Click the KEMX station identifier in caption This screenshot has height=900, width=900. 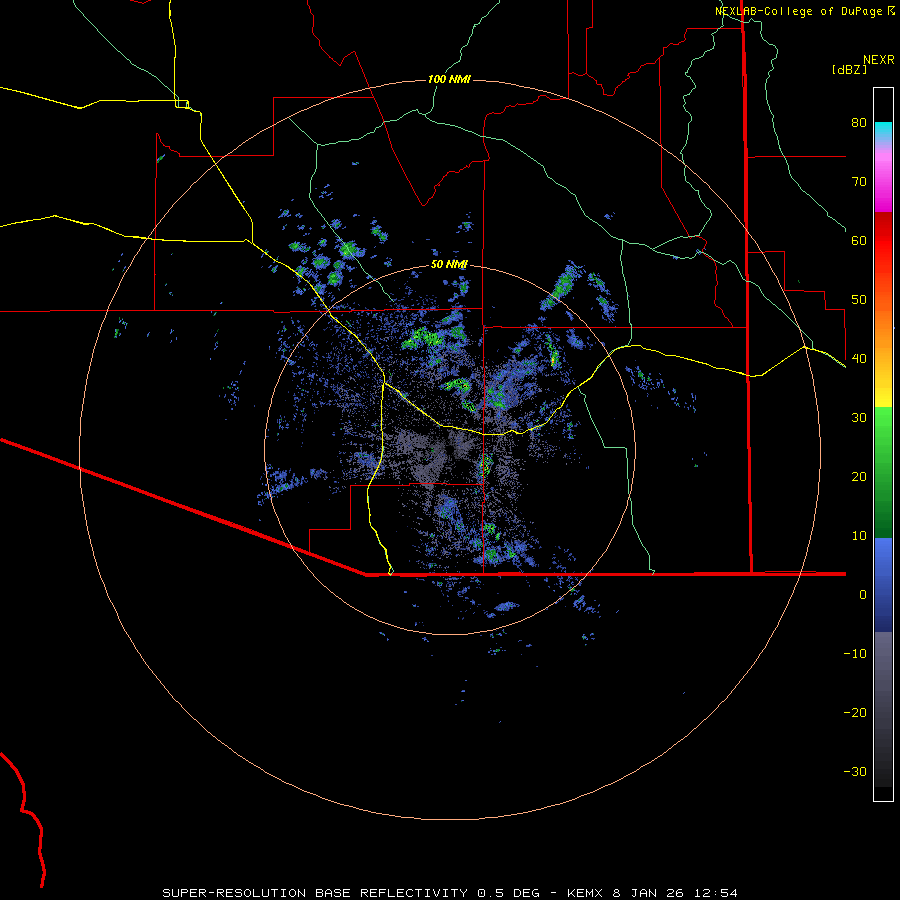click(x=585, y=893)
